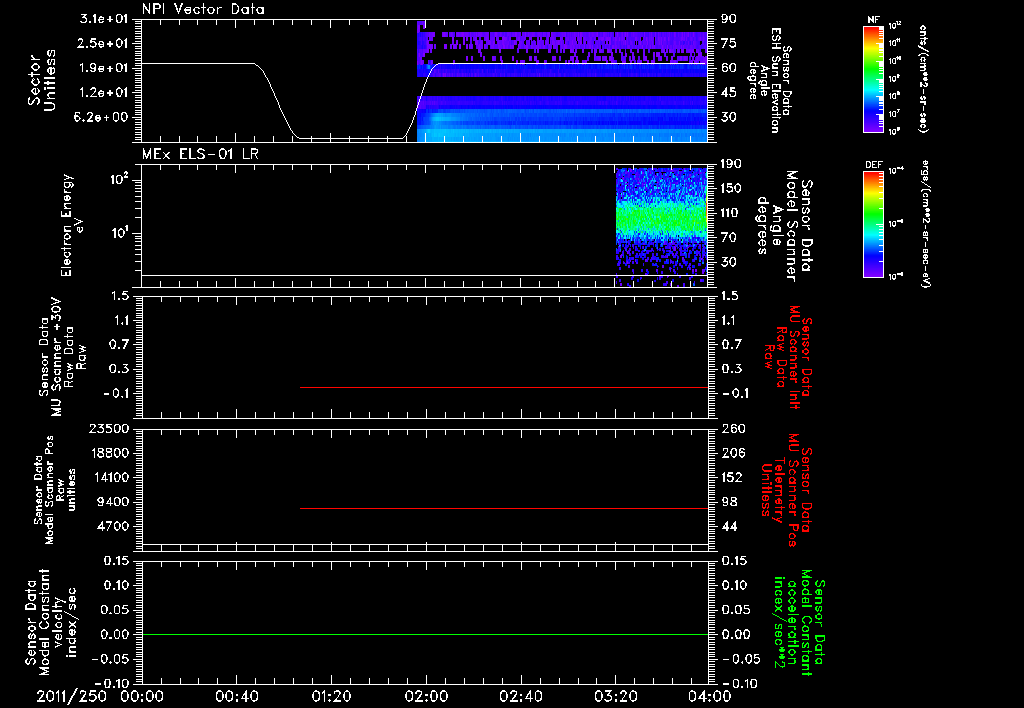The width and height of the screenshot is (1024, 708).
Task: Click the 75 sun elevation axis value
Action: click(729, 43)
